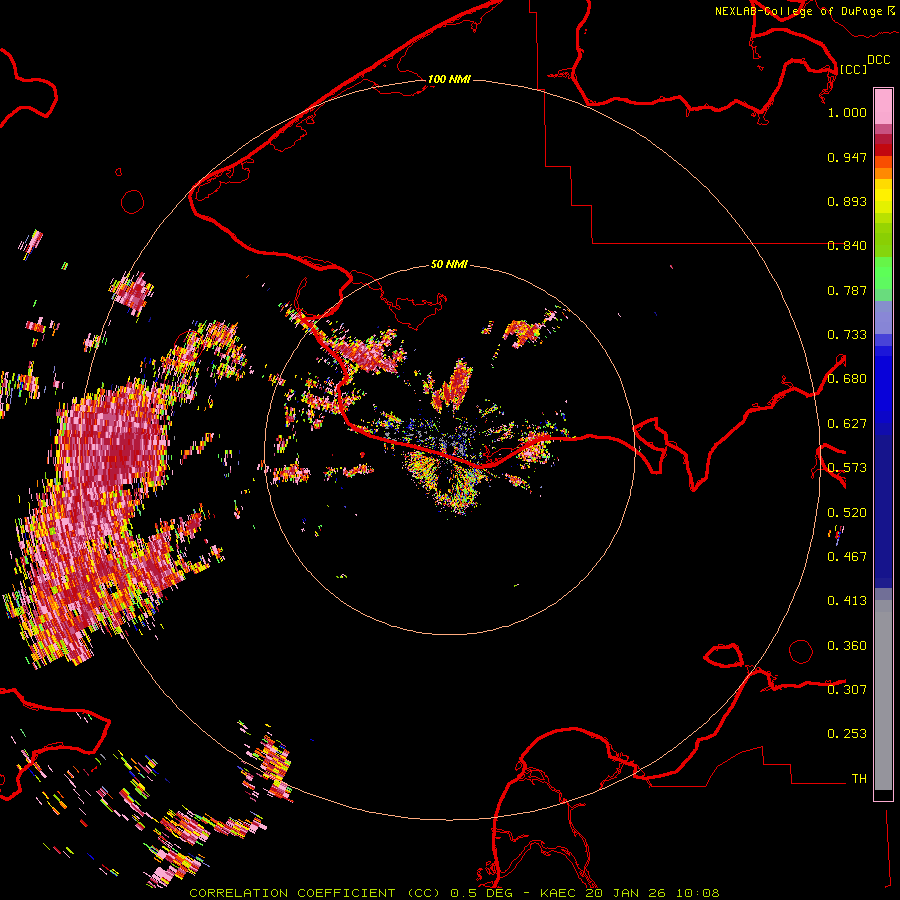This screenshot has width=900, height=900.
Task: Click the DCC label above the color bar
Action: [x=878, y=60]
